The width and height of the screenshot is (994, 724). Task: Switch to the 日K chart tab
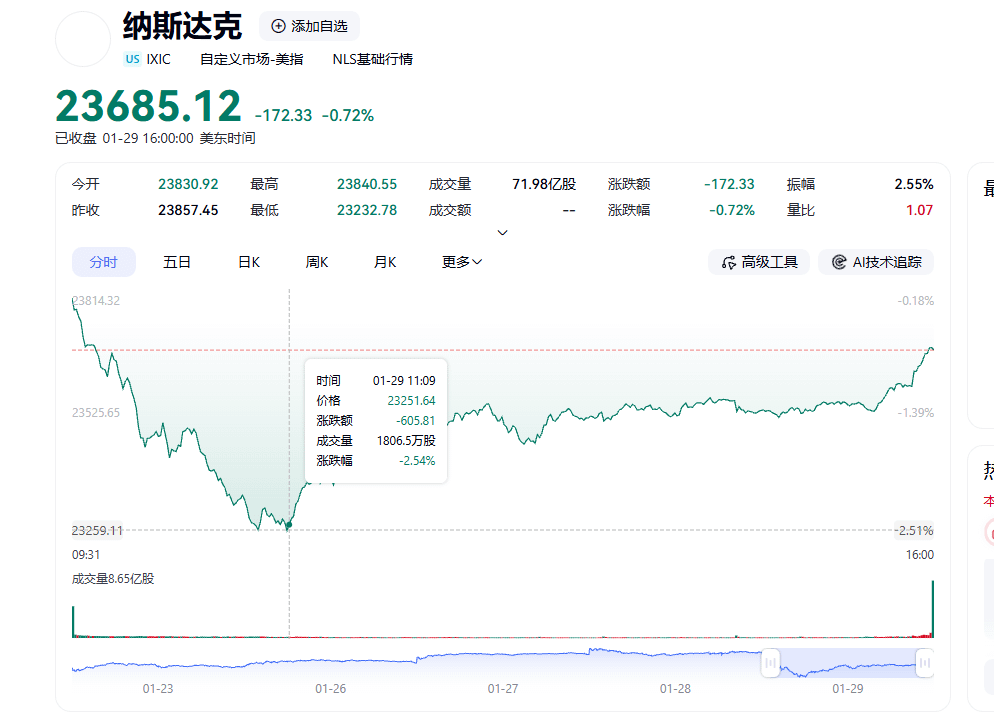pyautogui.click(x=248, y=261)
